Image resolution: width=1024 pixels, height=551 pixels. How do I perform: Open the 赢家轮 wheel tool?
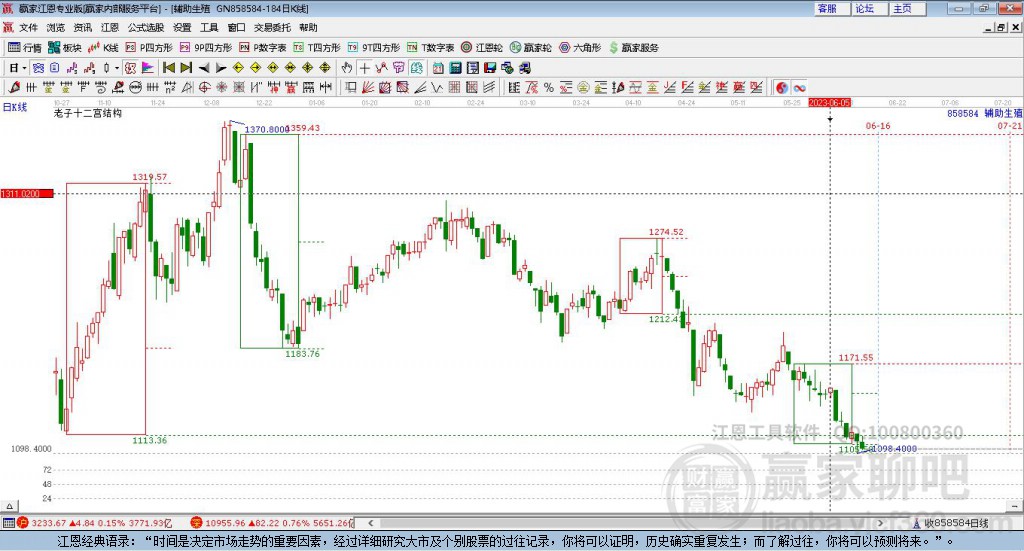coord(531,48)
